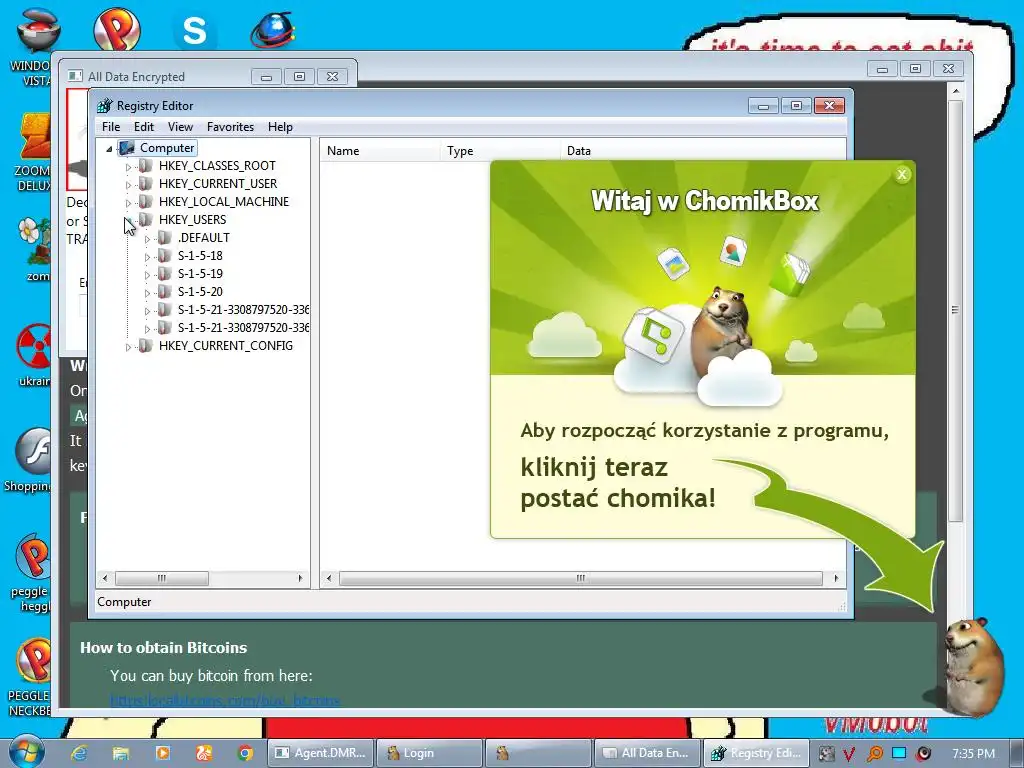Viewport: 1024px width, 768px height.
Task: Open the globe browser desktop icon
Action: (x=273, y=30)
